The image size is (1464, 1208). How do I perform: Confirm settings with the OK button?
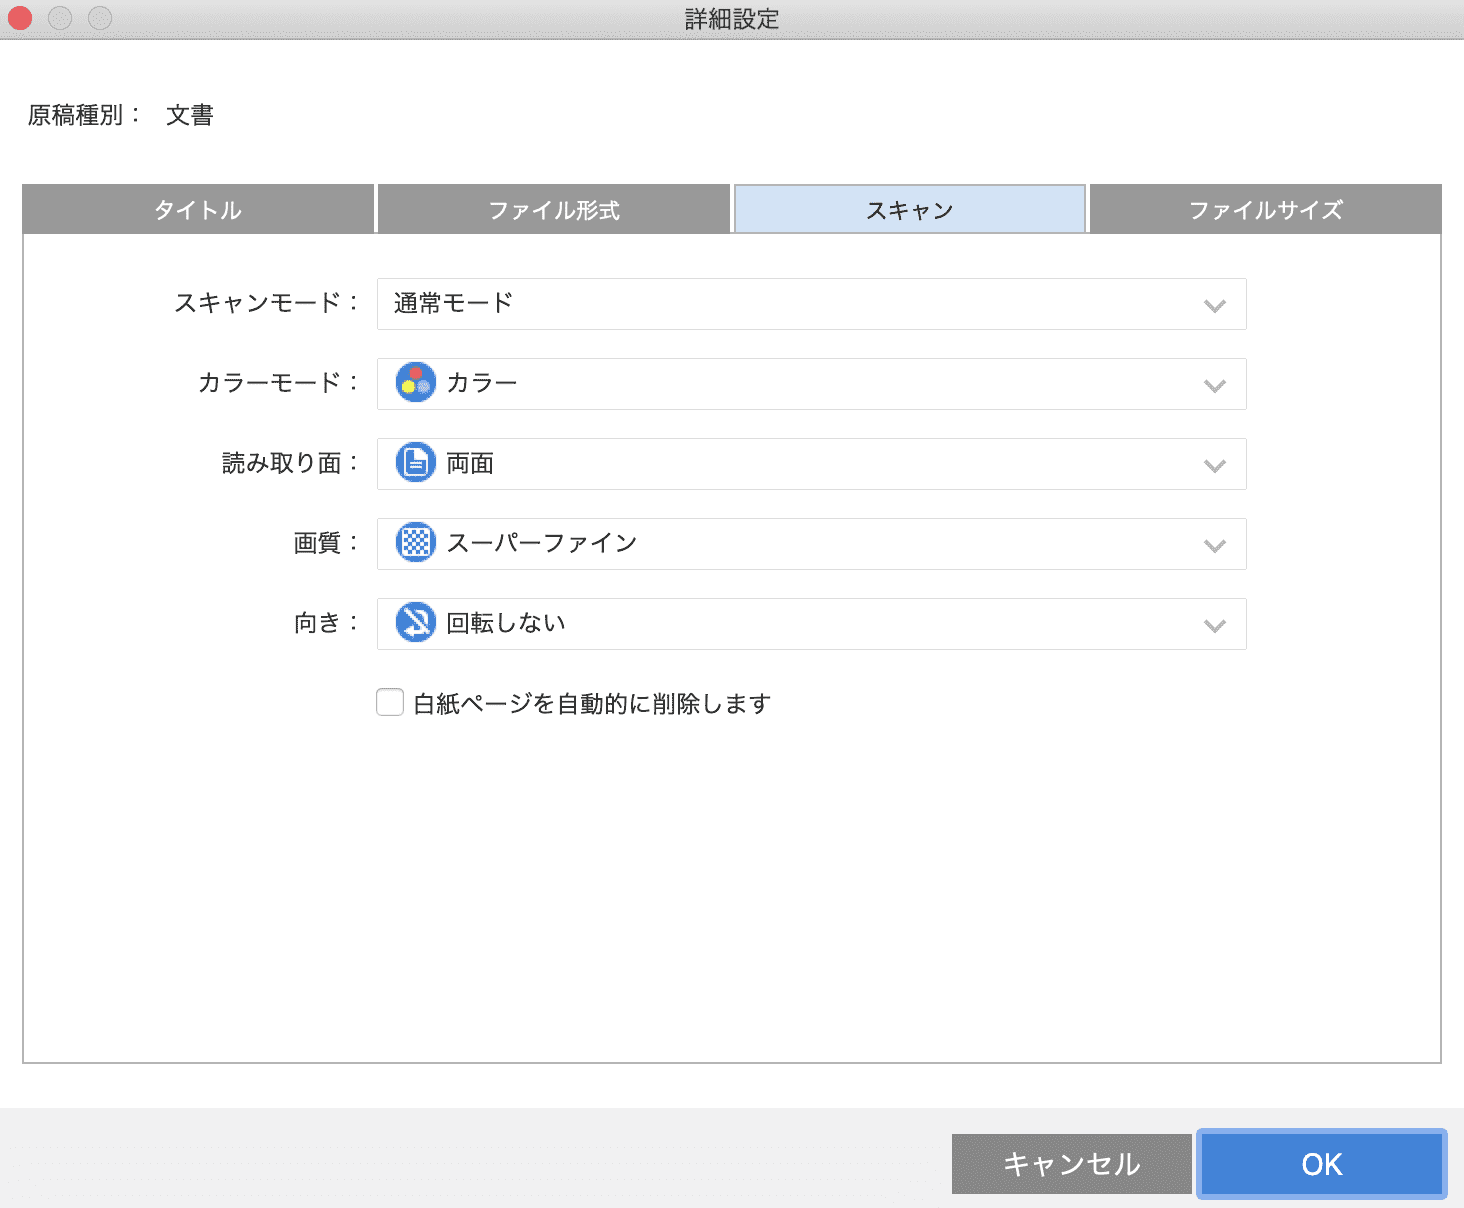pos(1322,1164)
